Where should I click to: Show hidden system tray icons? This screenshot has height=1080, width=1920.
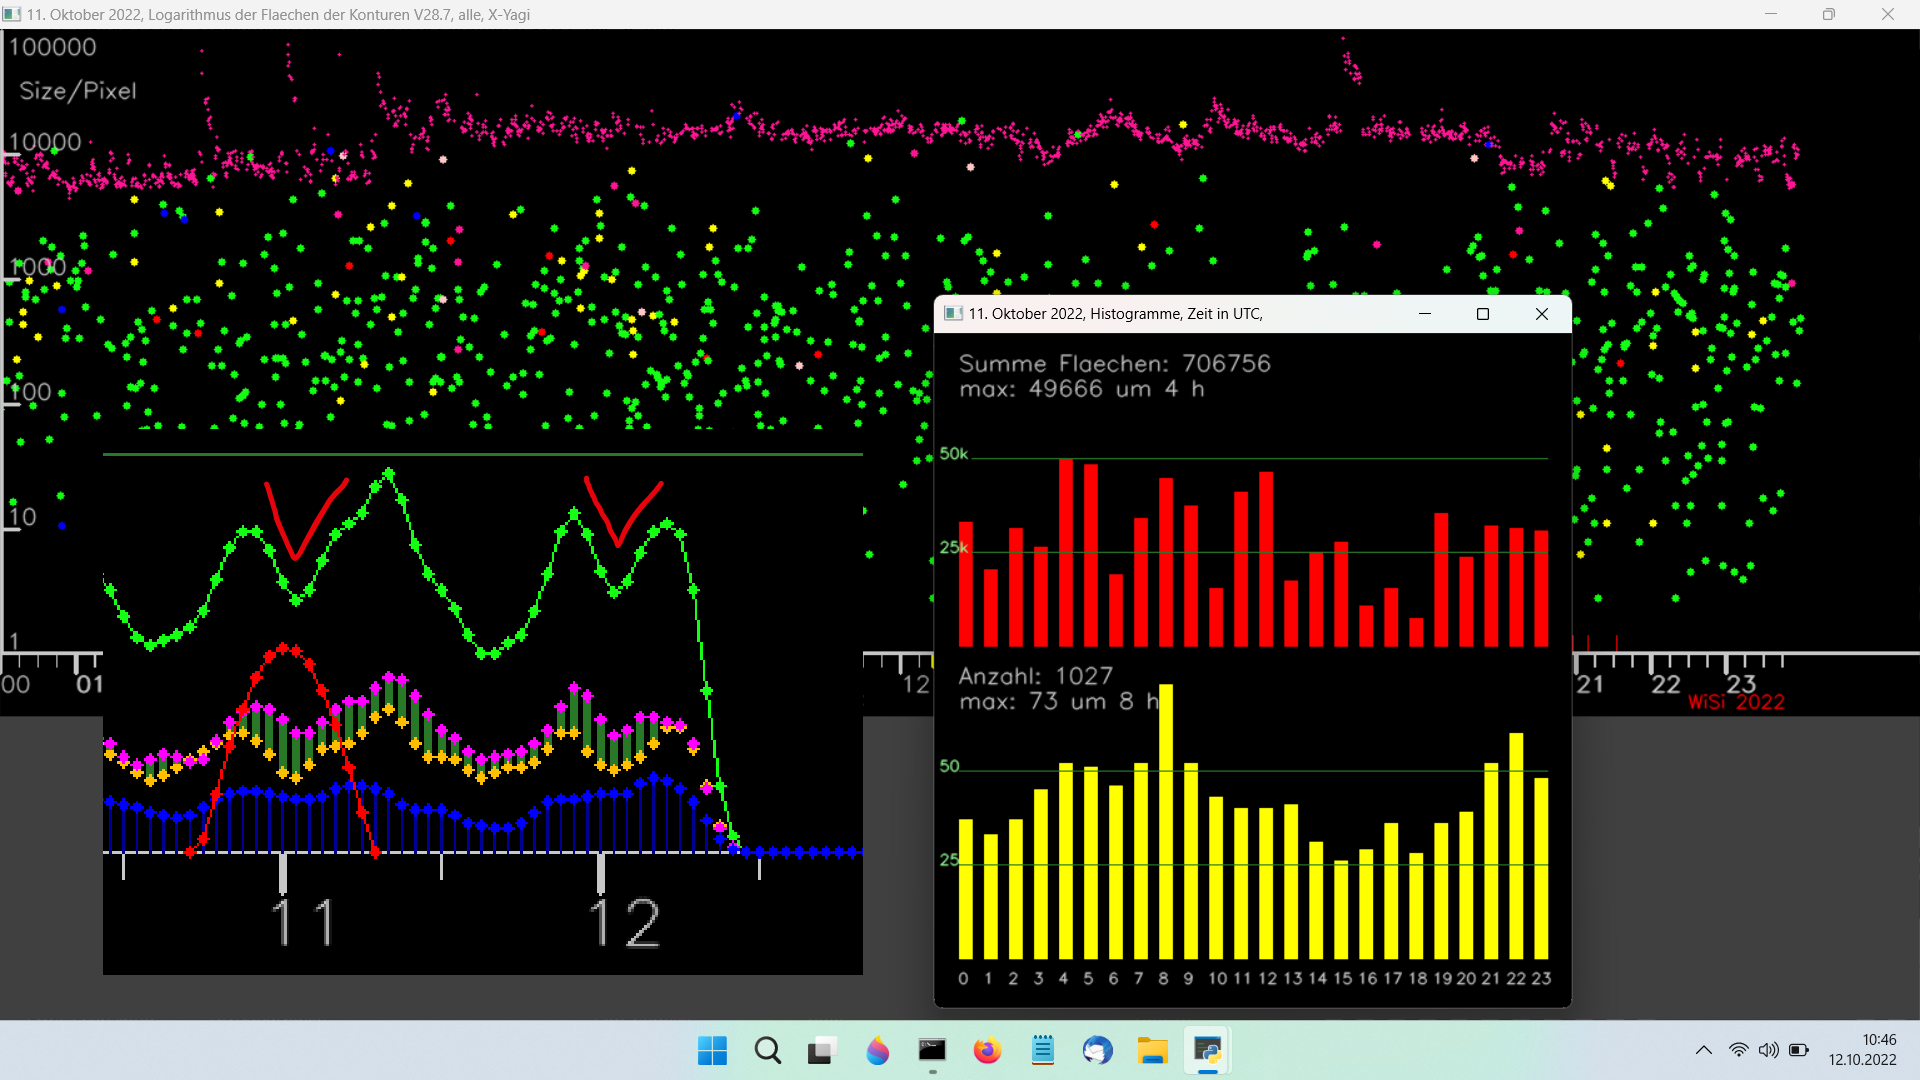tap(1703, 1051)
